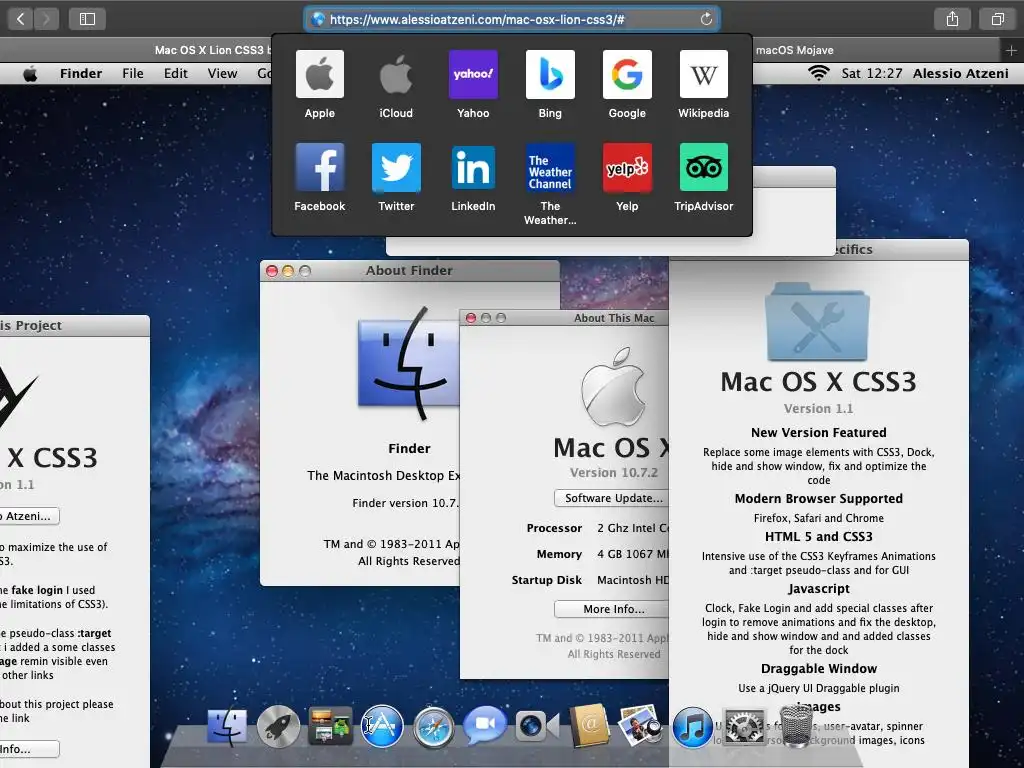1024x768 pixels.
Task: Open the Apple logo menu
Action: click(x=30, y=73)
